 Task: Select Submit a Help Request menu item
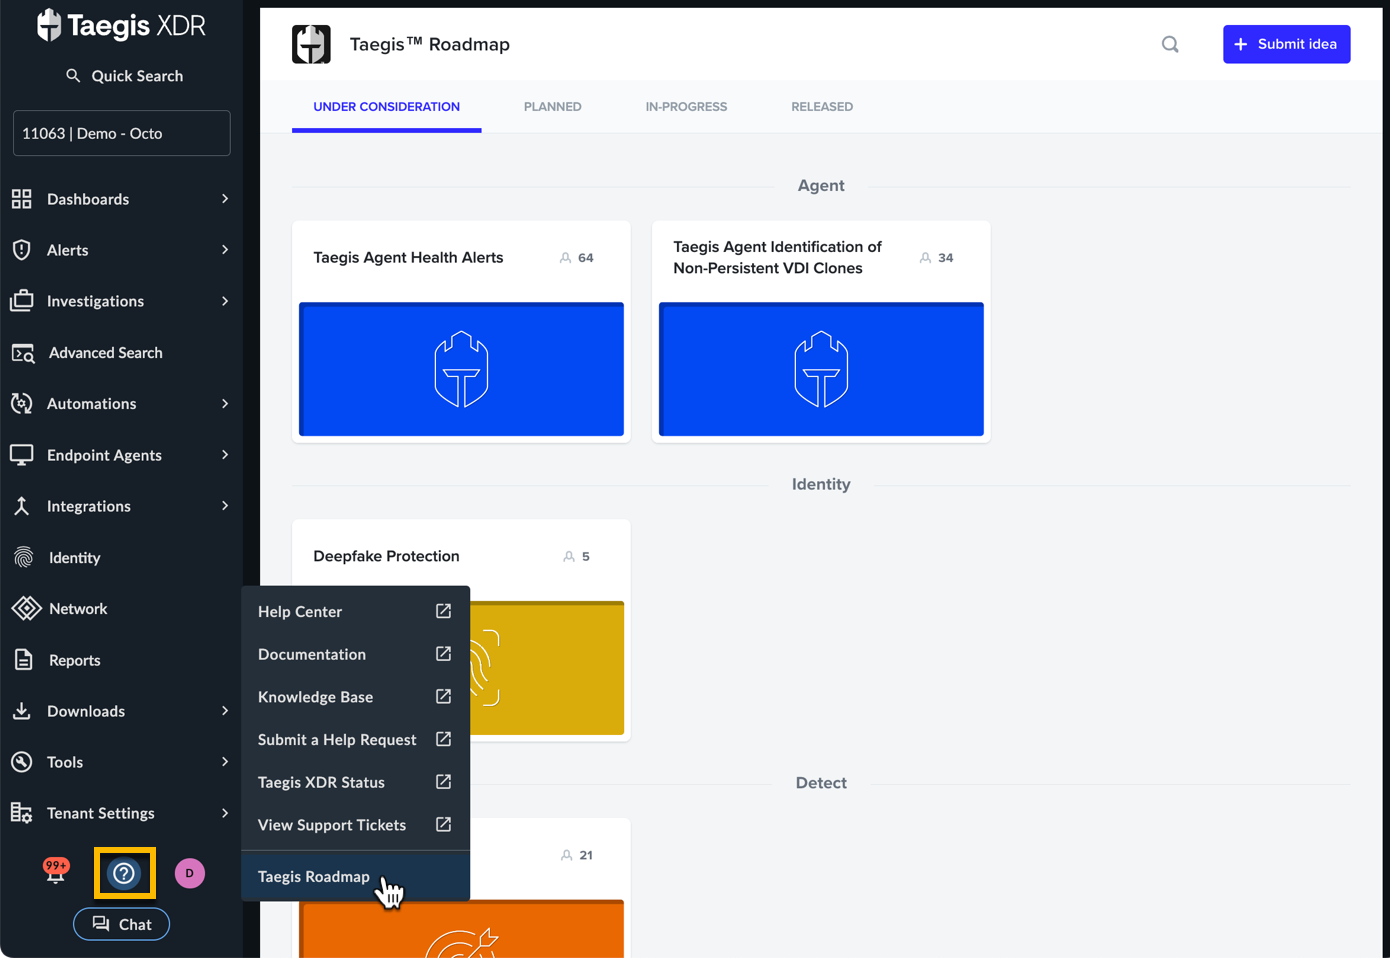point(355,740)
